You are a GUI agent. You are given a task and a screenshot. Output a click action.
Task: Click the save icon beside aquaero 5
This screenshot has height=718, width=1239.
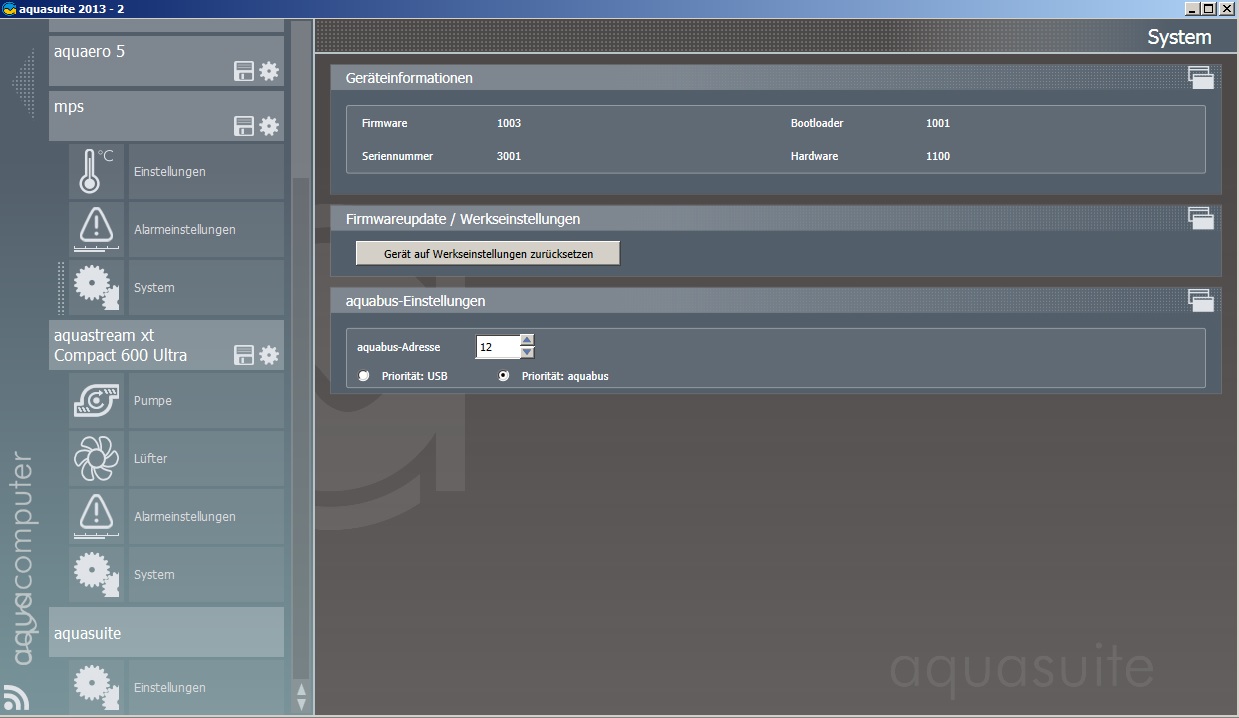[243, 71]
